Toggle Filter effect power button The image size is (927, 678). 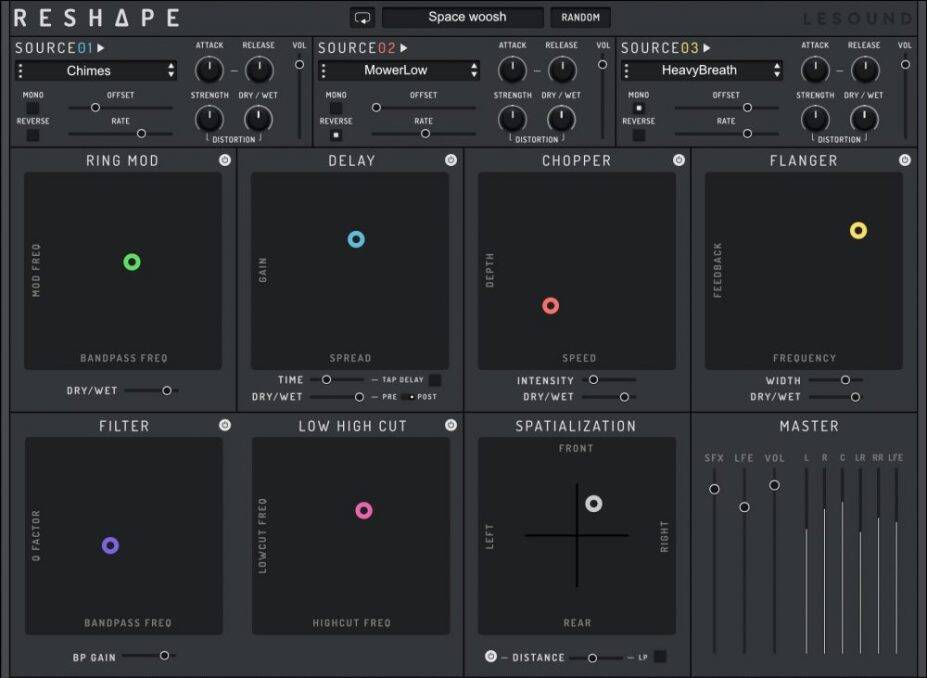pos(225,425)
